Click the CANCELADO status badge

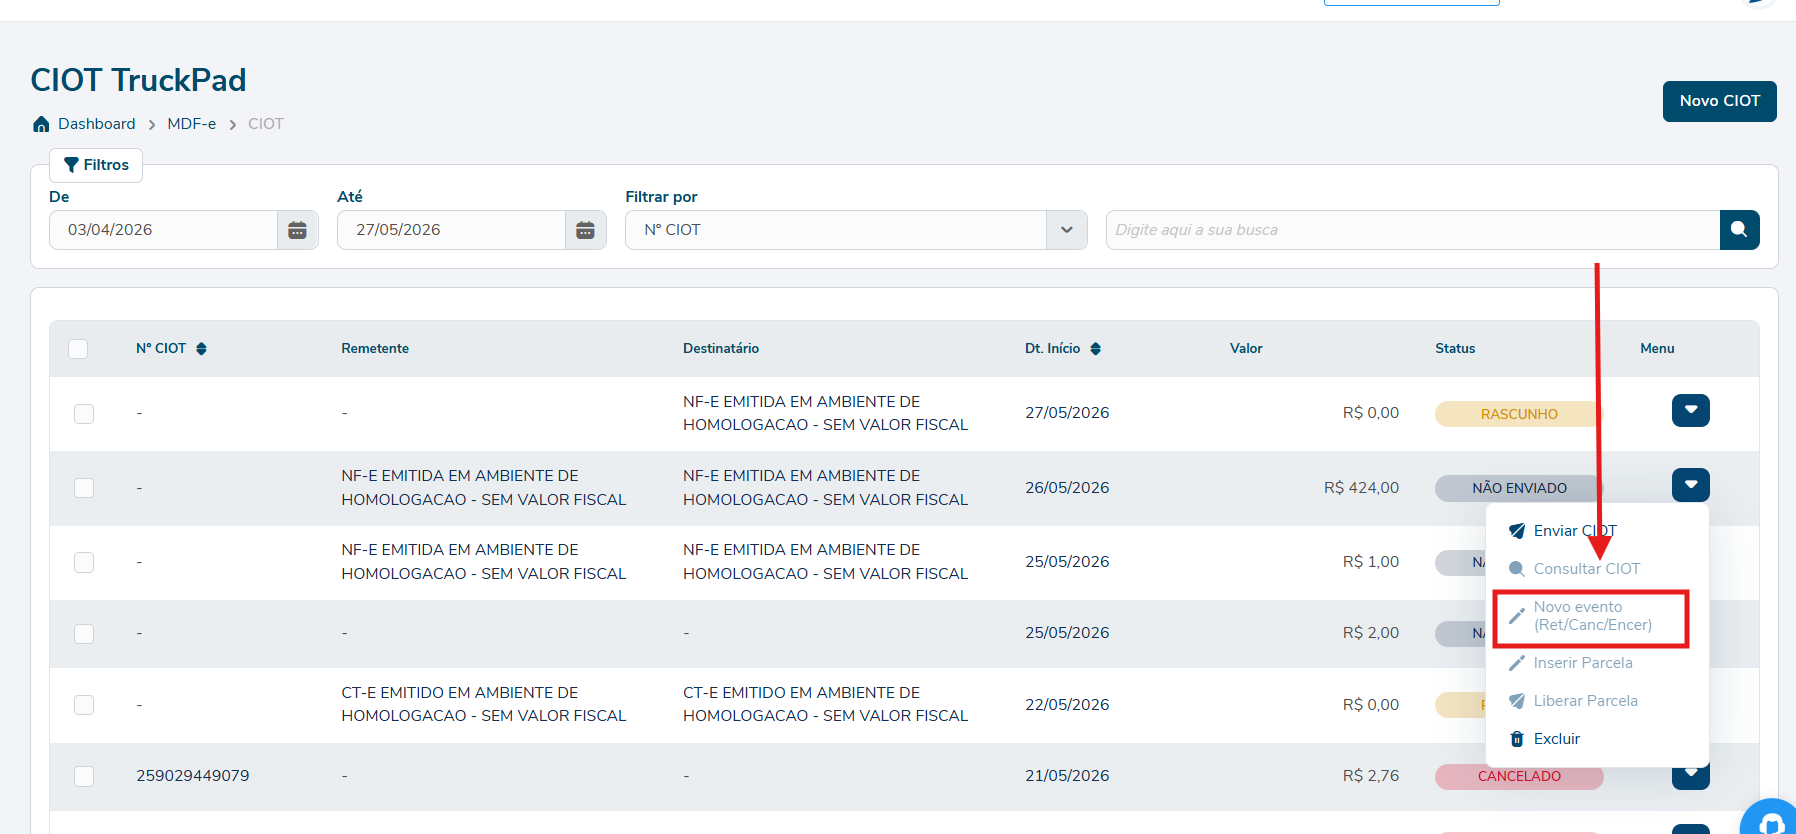[1519, 776]
